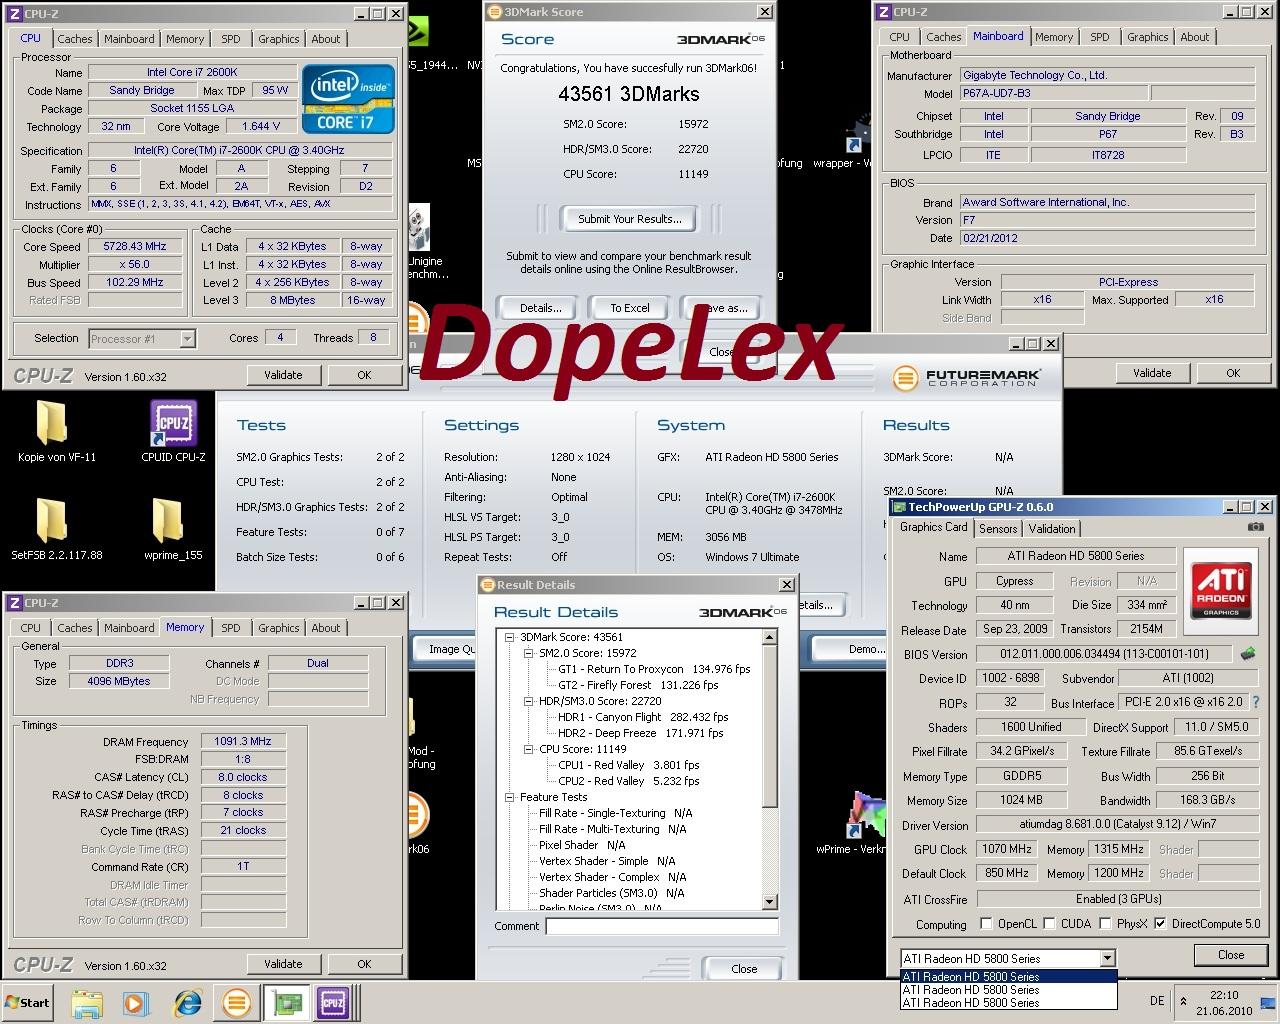The height and width of the screenshot is (1024, 1280).
Task: Click Close in the GPU-Z window
Action: (1231, 955)
